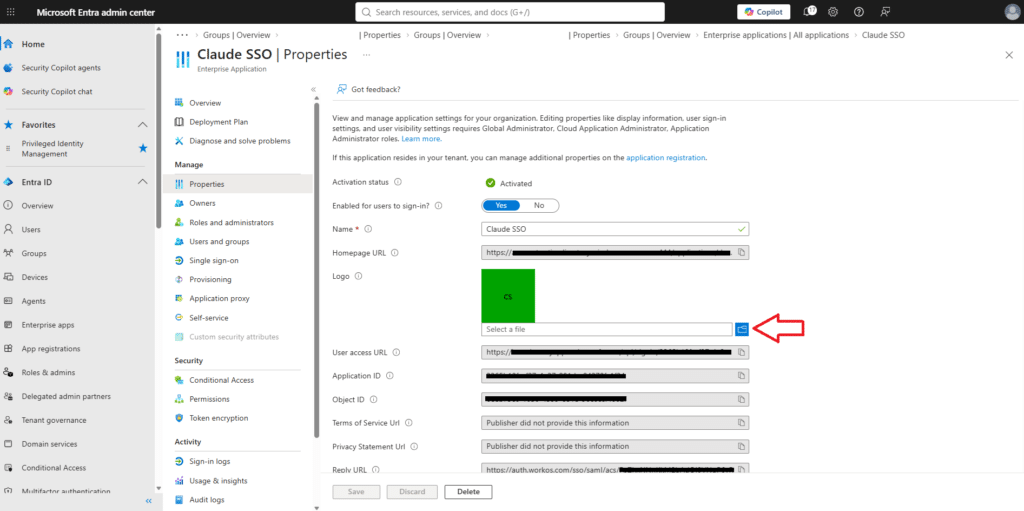Collapse the Entra ID section
Screen dimensions: 1024x511
tap(142, 182)
